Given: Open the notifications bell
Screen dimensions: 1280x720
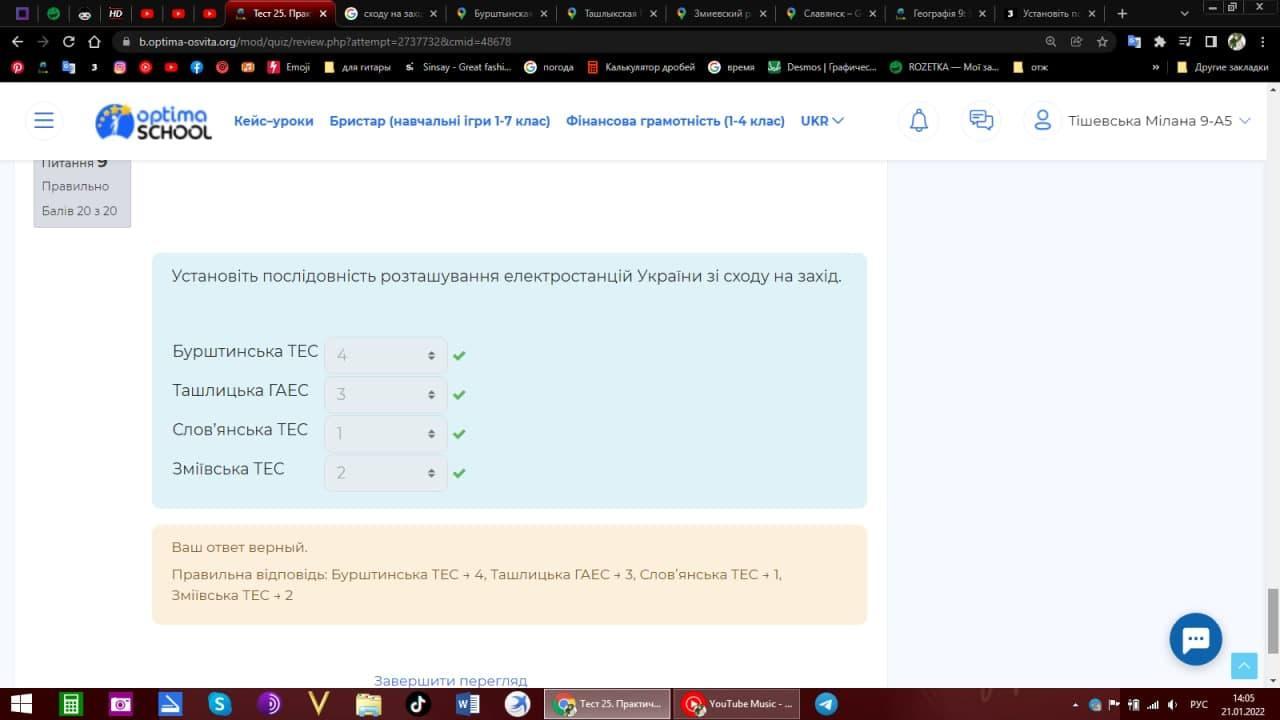Looking at the screenshot, I should point(918,121).
